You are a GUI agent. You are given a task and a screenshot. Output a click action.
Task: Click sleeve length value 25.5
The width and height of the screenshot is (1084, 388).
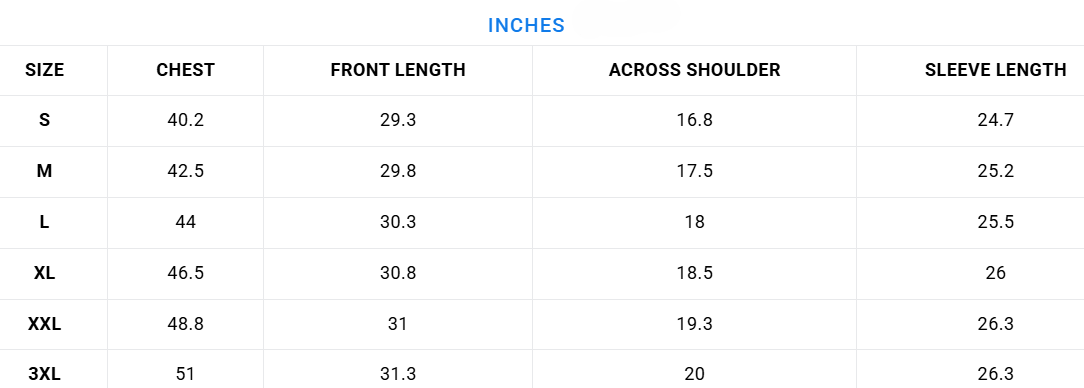(996, 222)
